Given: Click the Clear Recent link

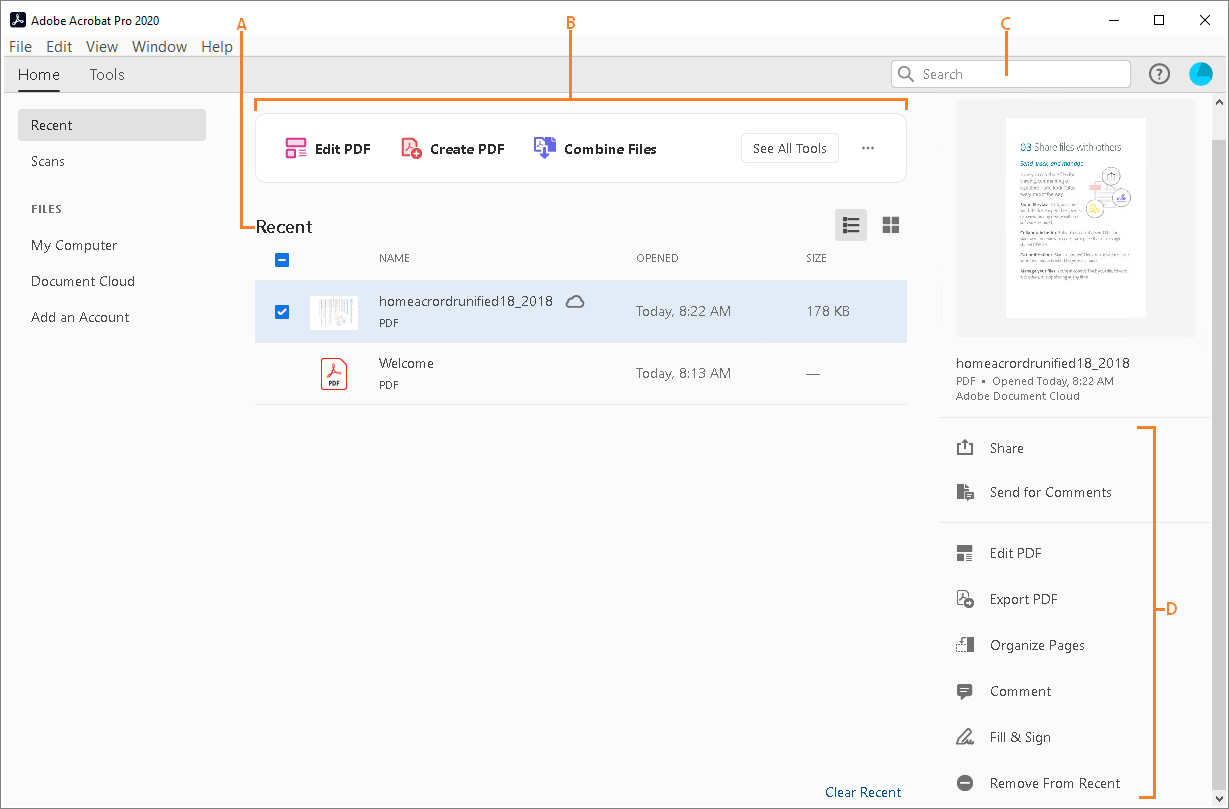Looking at the screenshot, I should (862, 791).
